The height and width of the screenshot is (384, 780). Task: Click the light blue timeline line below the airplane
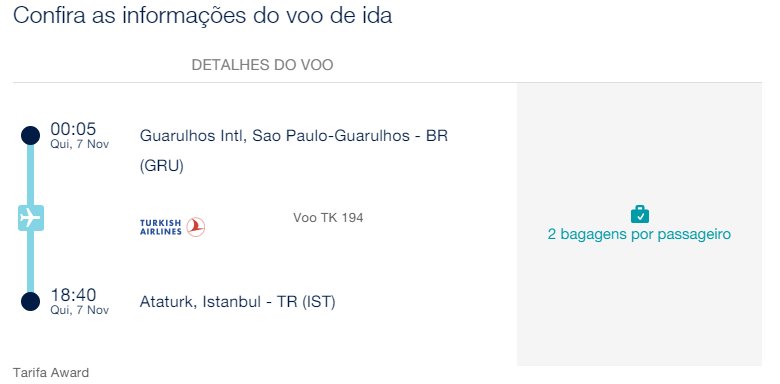coord(30,261)
